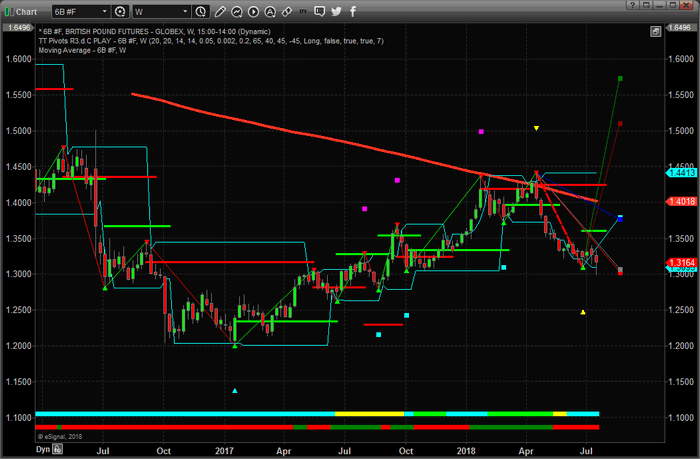
Task: Click the icon next to Dyn
Action: 58,449
